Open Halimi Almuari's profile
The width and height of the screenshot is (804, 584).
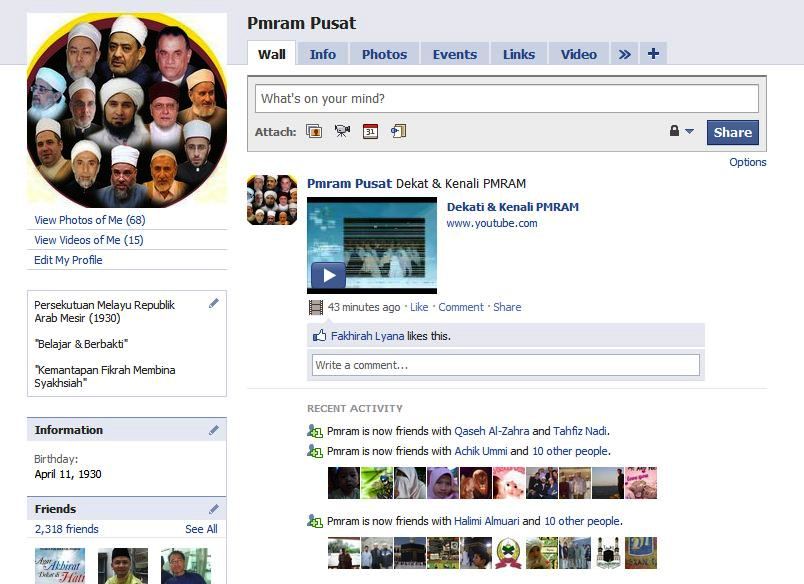tap(486, 521)
